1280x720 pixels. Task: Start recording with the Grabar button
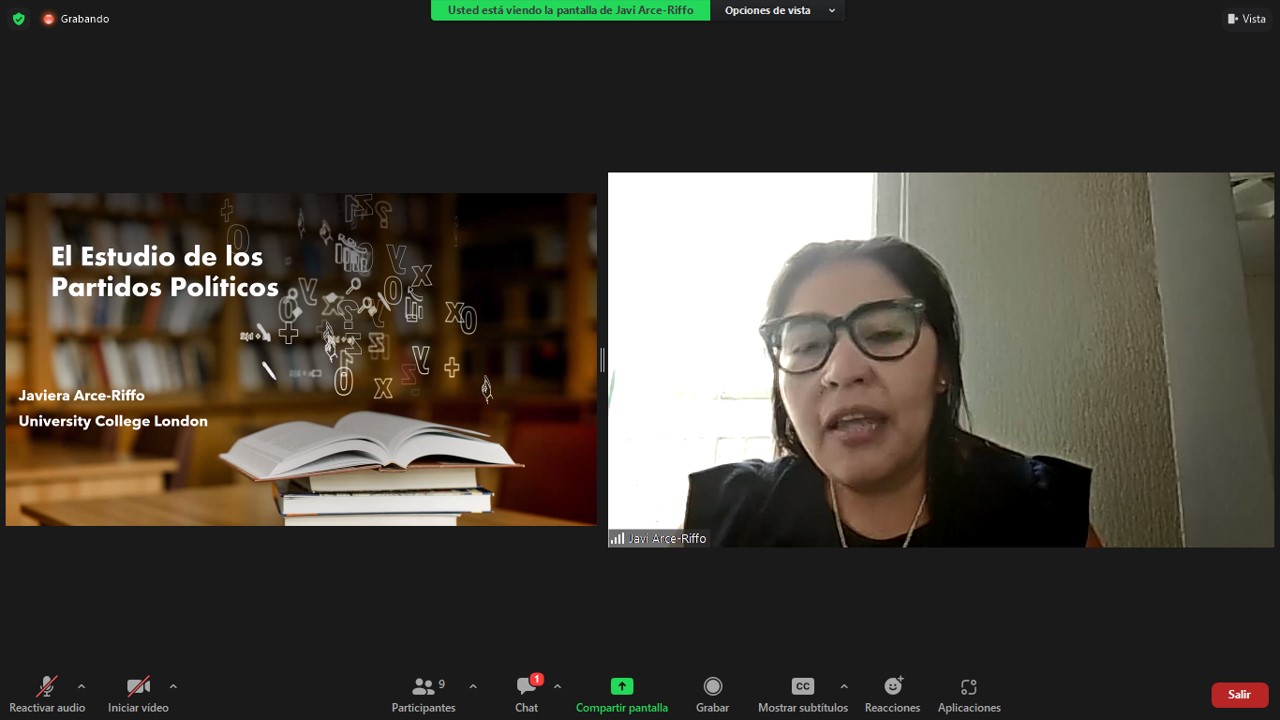point(712,694)
